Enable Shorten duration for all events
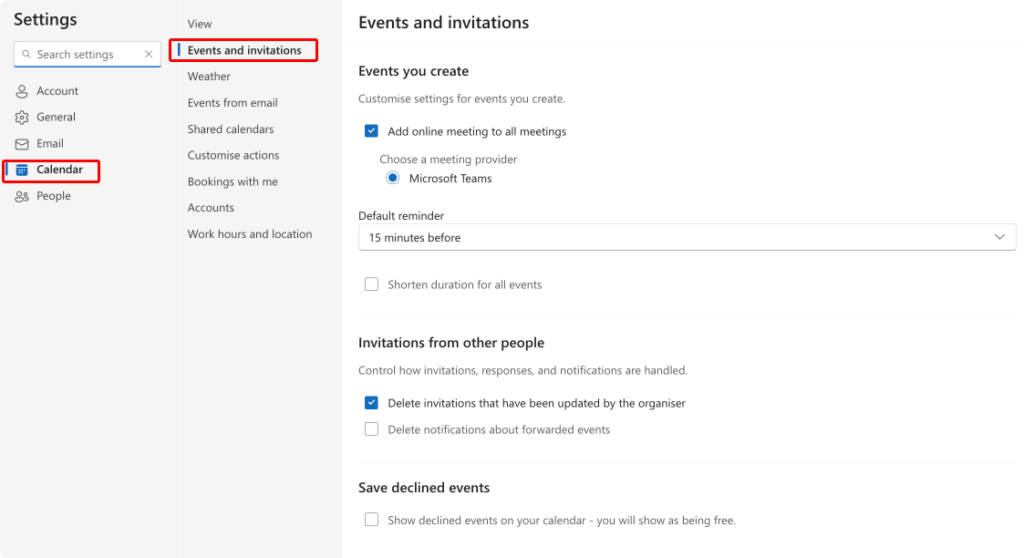The image size is (1024, 558). (371, 284)
